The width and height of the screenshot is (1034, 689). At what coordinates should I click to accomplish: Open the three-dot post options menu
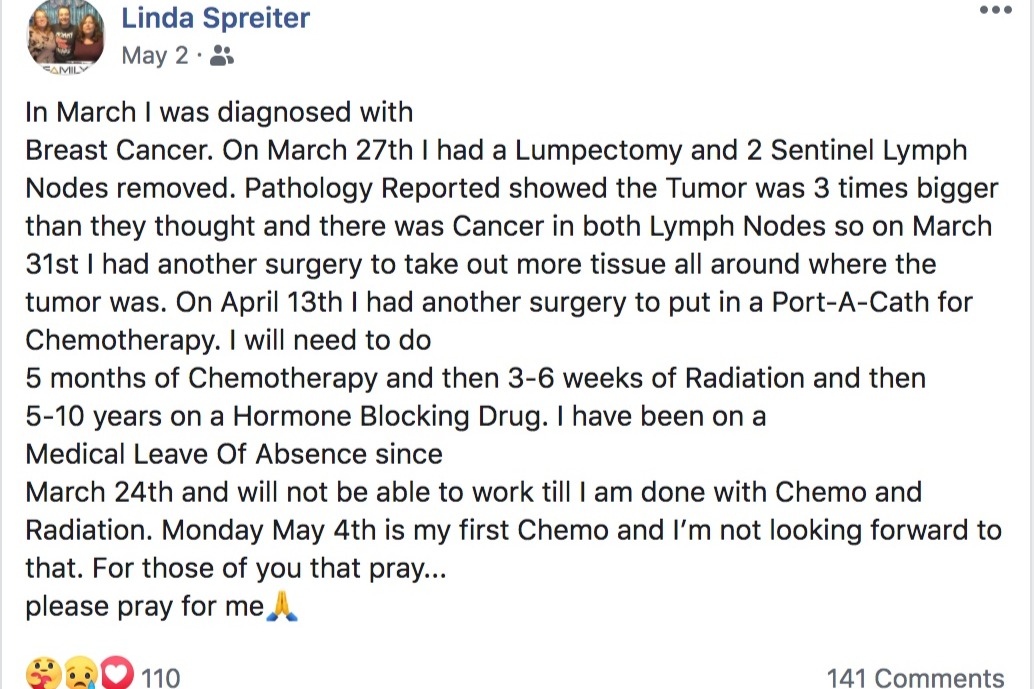(x=995, y=11)
